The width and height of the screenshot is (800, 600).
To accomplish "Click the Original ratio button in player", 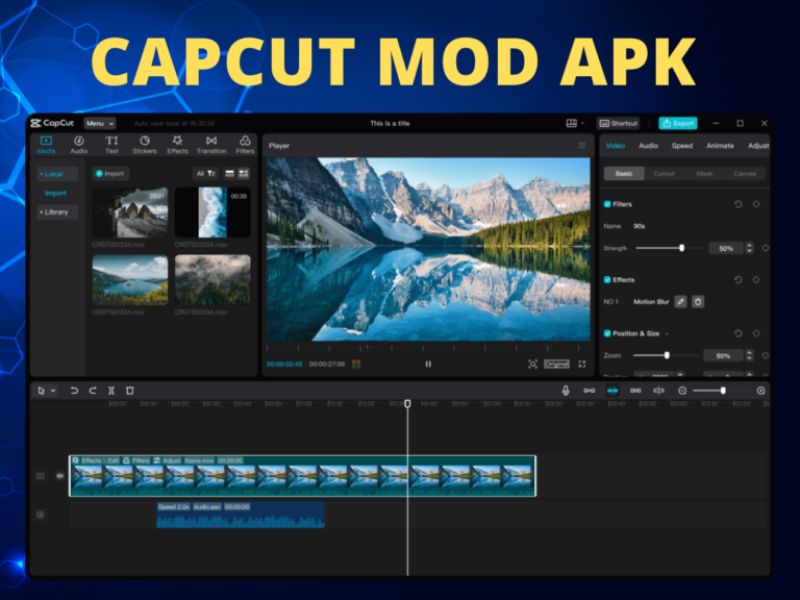I will 557,364.
